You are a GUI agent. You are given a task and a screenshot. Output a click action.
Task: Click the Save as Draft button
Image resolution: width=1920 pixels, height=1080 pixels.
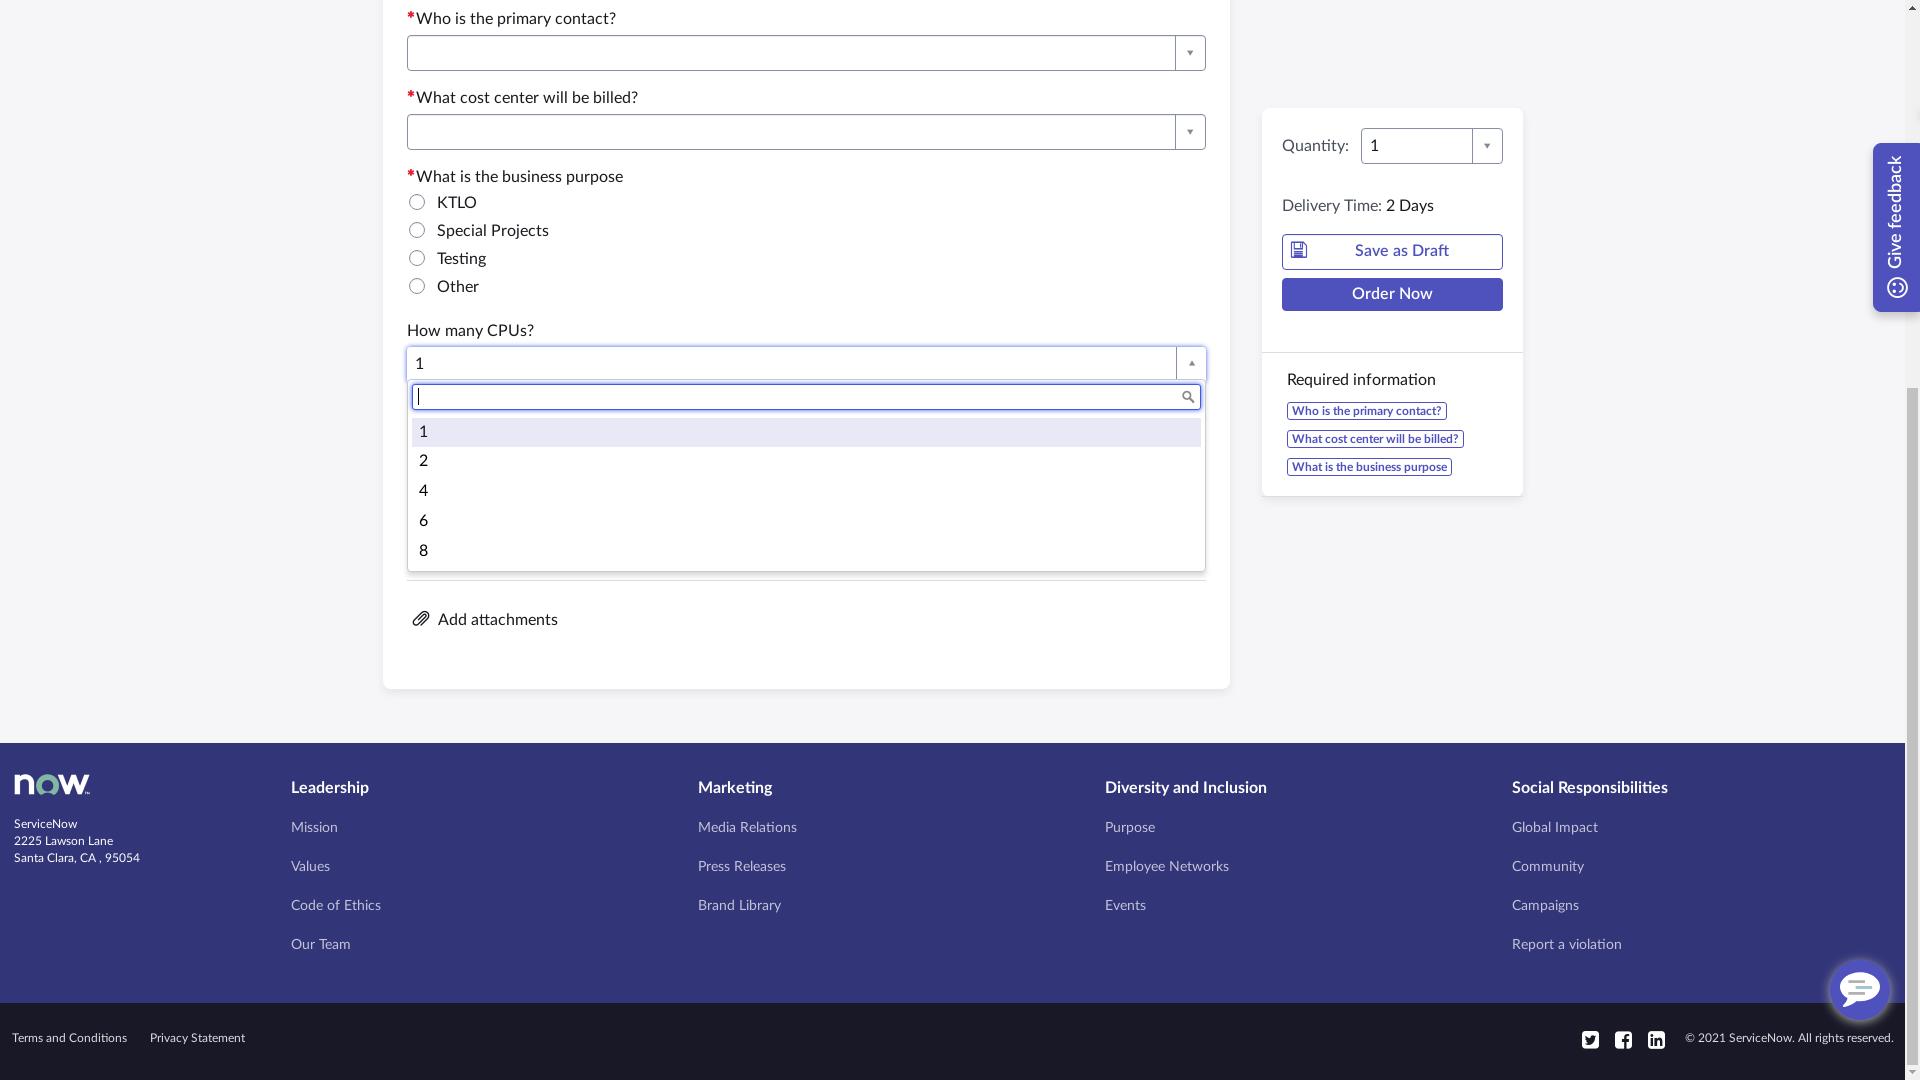tap(1391, 251)
